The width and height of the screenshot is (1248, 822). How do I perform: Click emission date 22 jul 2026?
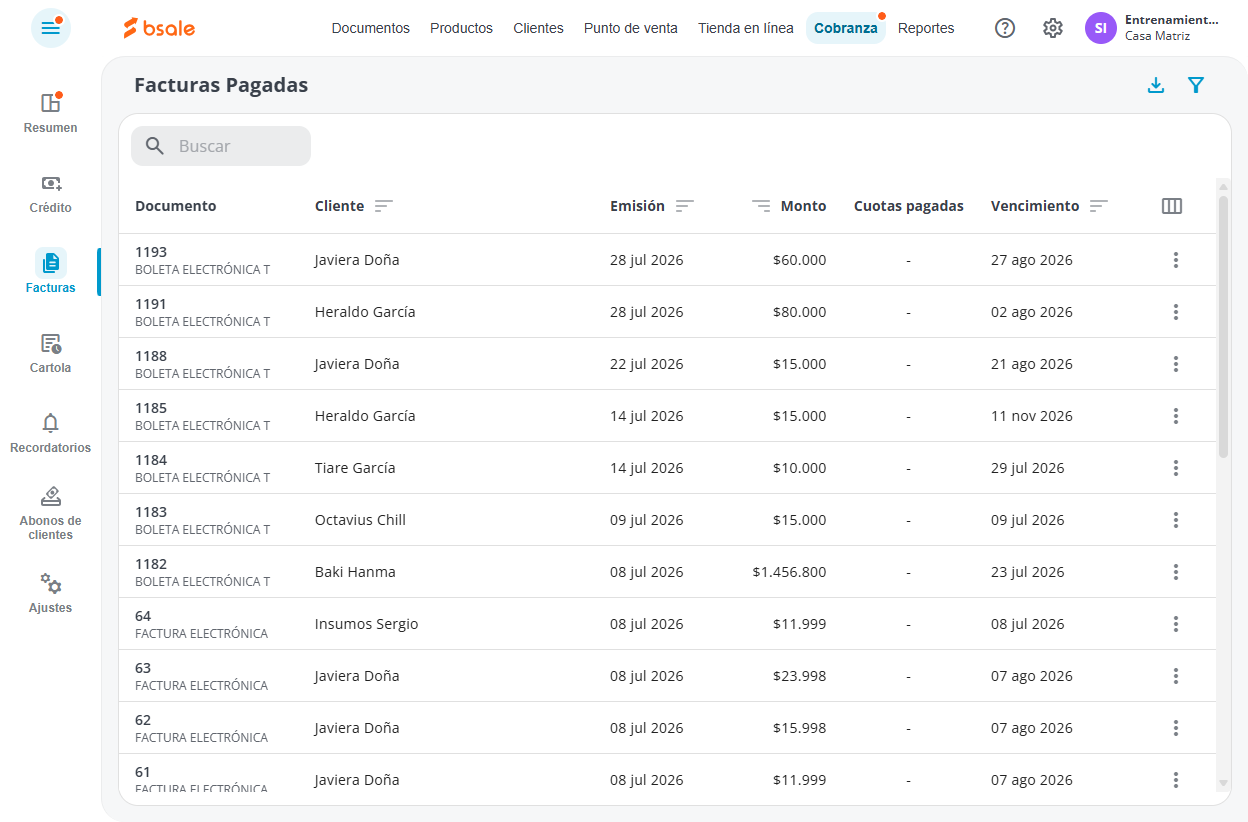coord(647,364)
